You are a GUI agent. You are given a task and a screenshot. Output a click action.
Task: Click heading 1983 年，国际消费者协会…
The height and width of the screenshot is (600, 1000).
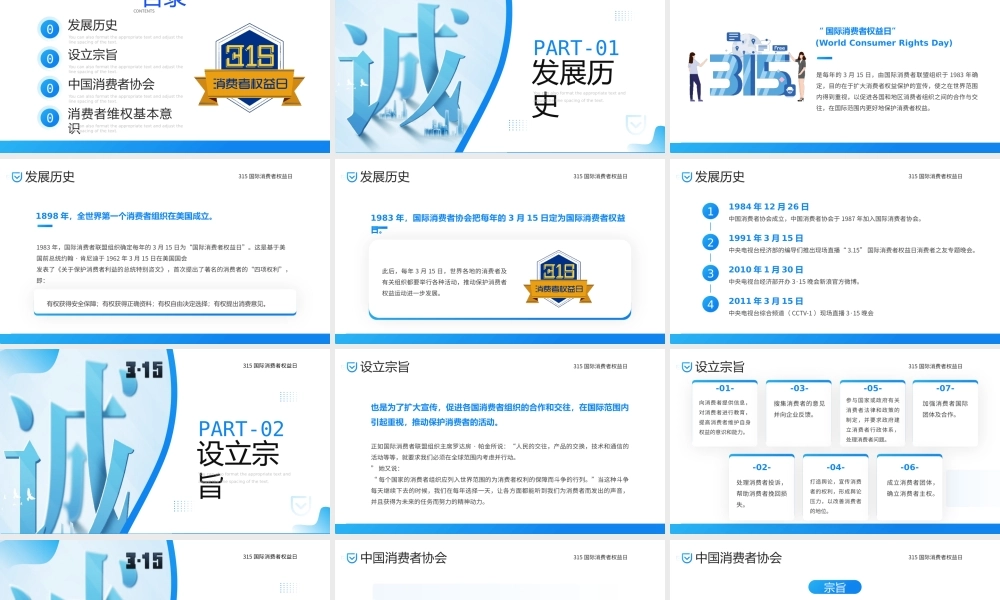point(498,223)
